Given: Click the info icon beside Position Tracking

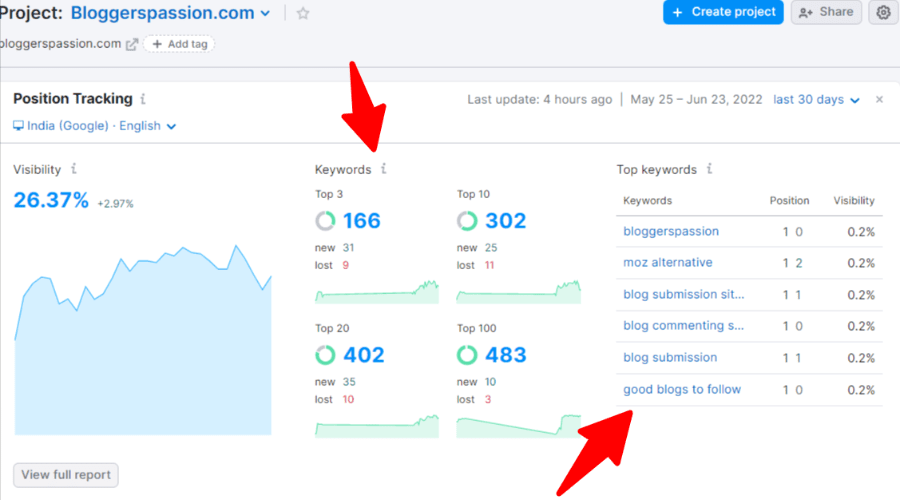Looking at the screenshot, I should tap(143, 99).
